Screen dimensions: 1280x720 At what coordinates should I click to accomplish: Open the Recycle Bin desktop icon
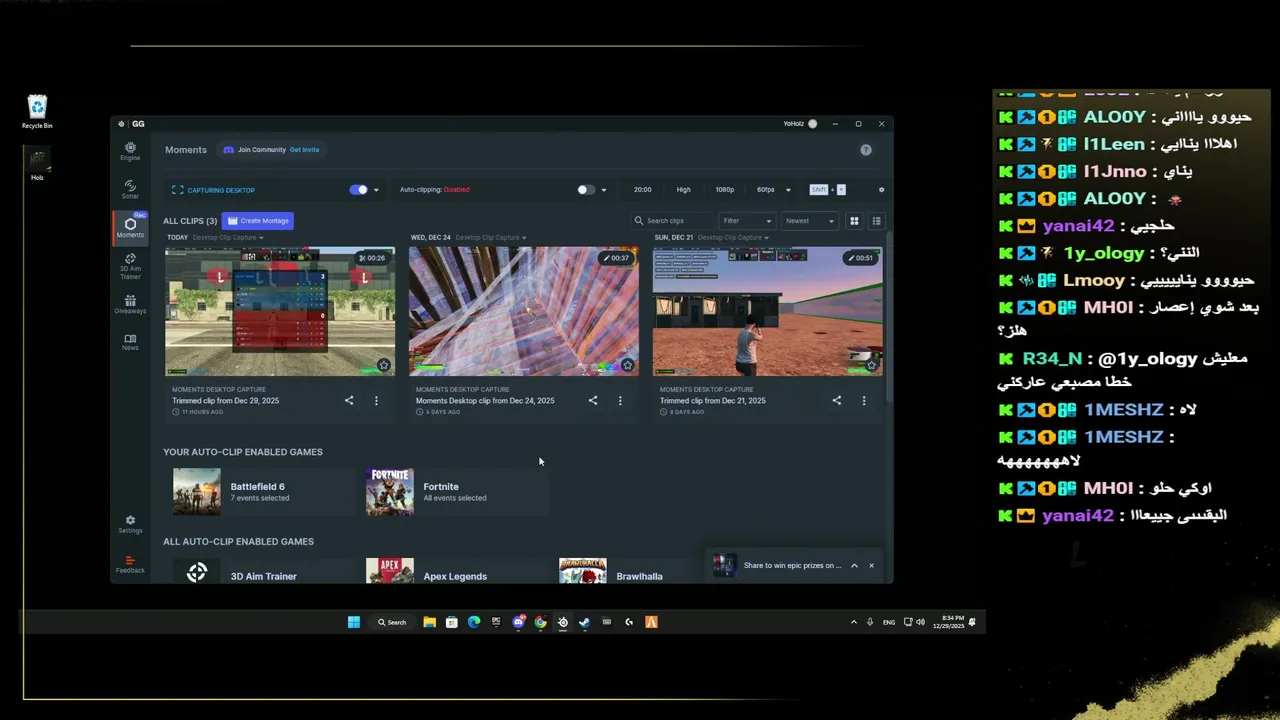point(37,111)
